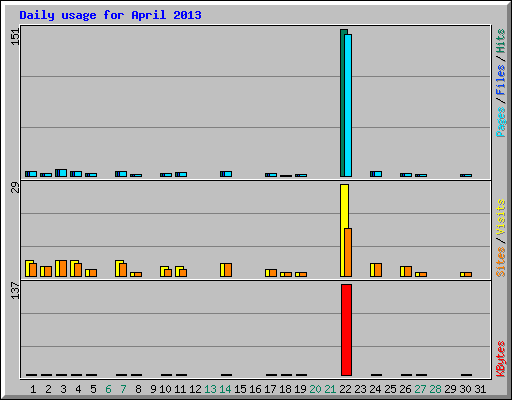The image size is (512, 400).
Task: Click the KBytes marker for day 1
Action: coord(31,375)
